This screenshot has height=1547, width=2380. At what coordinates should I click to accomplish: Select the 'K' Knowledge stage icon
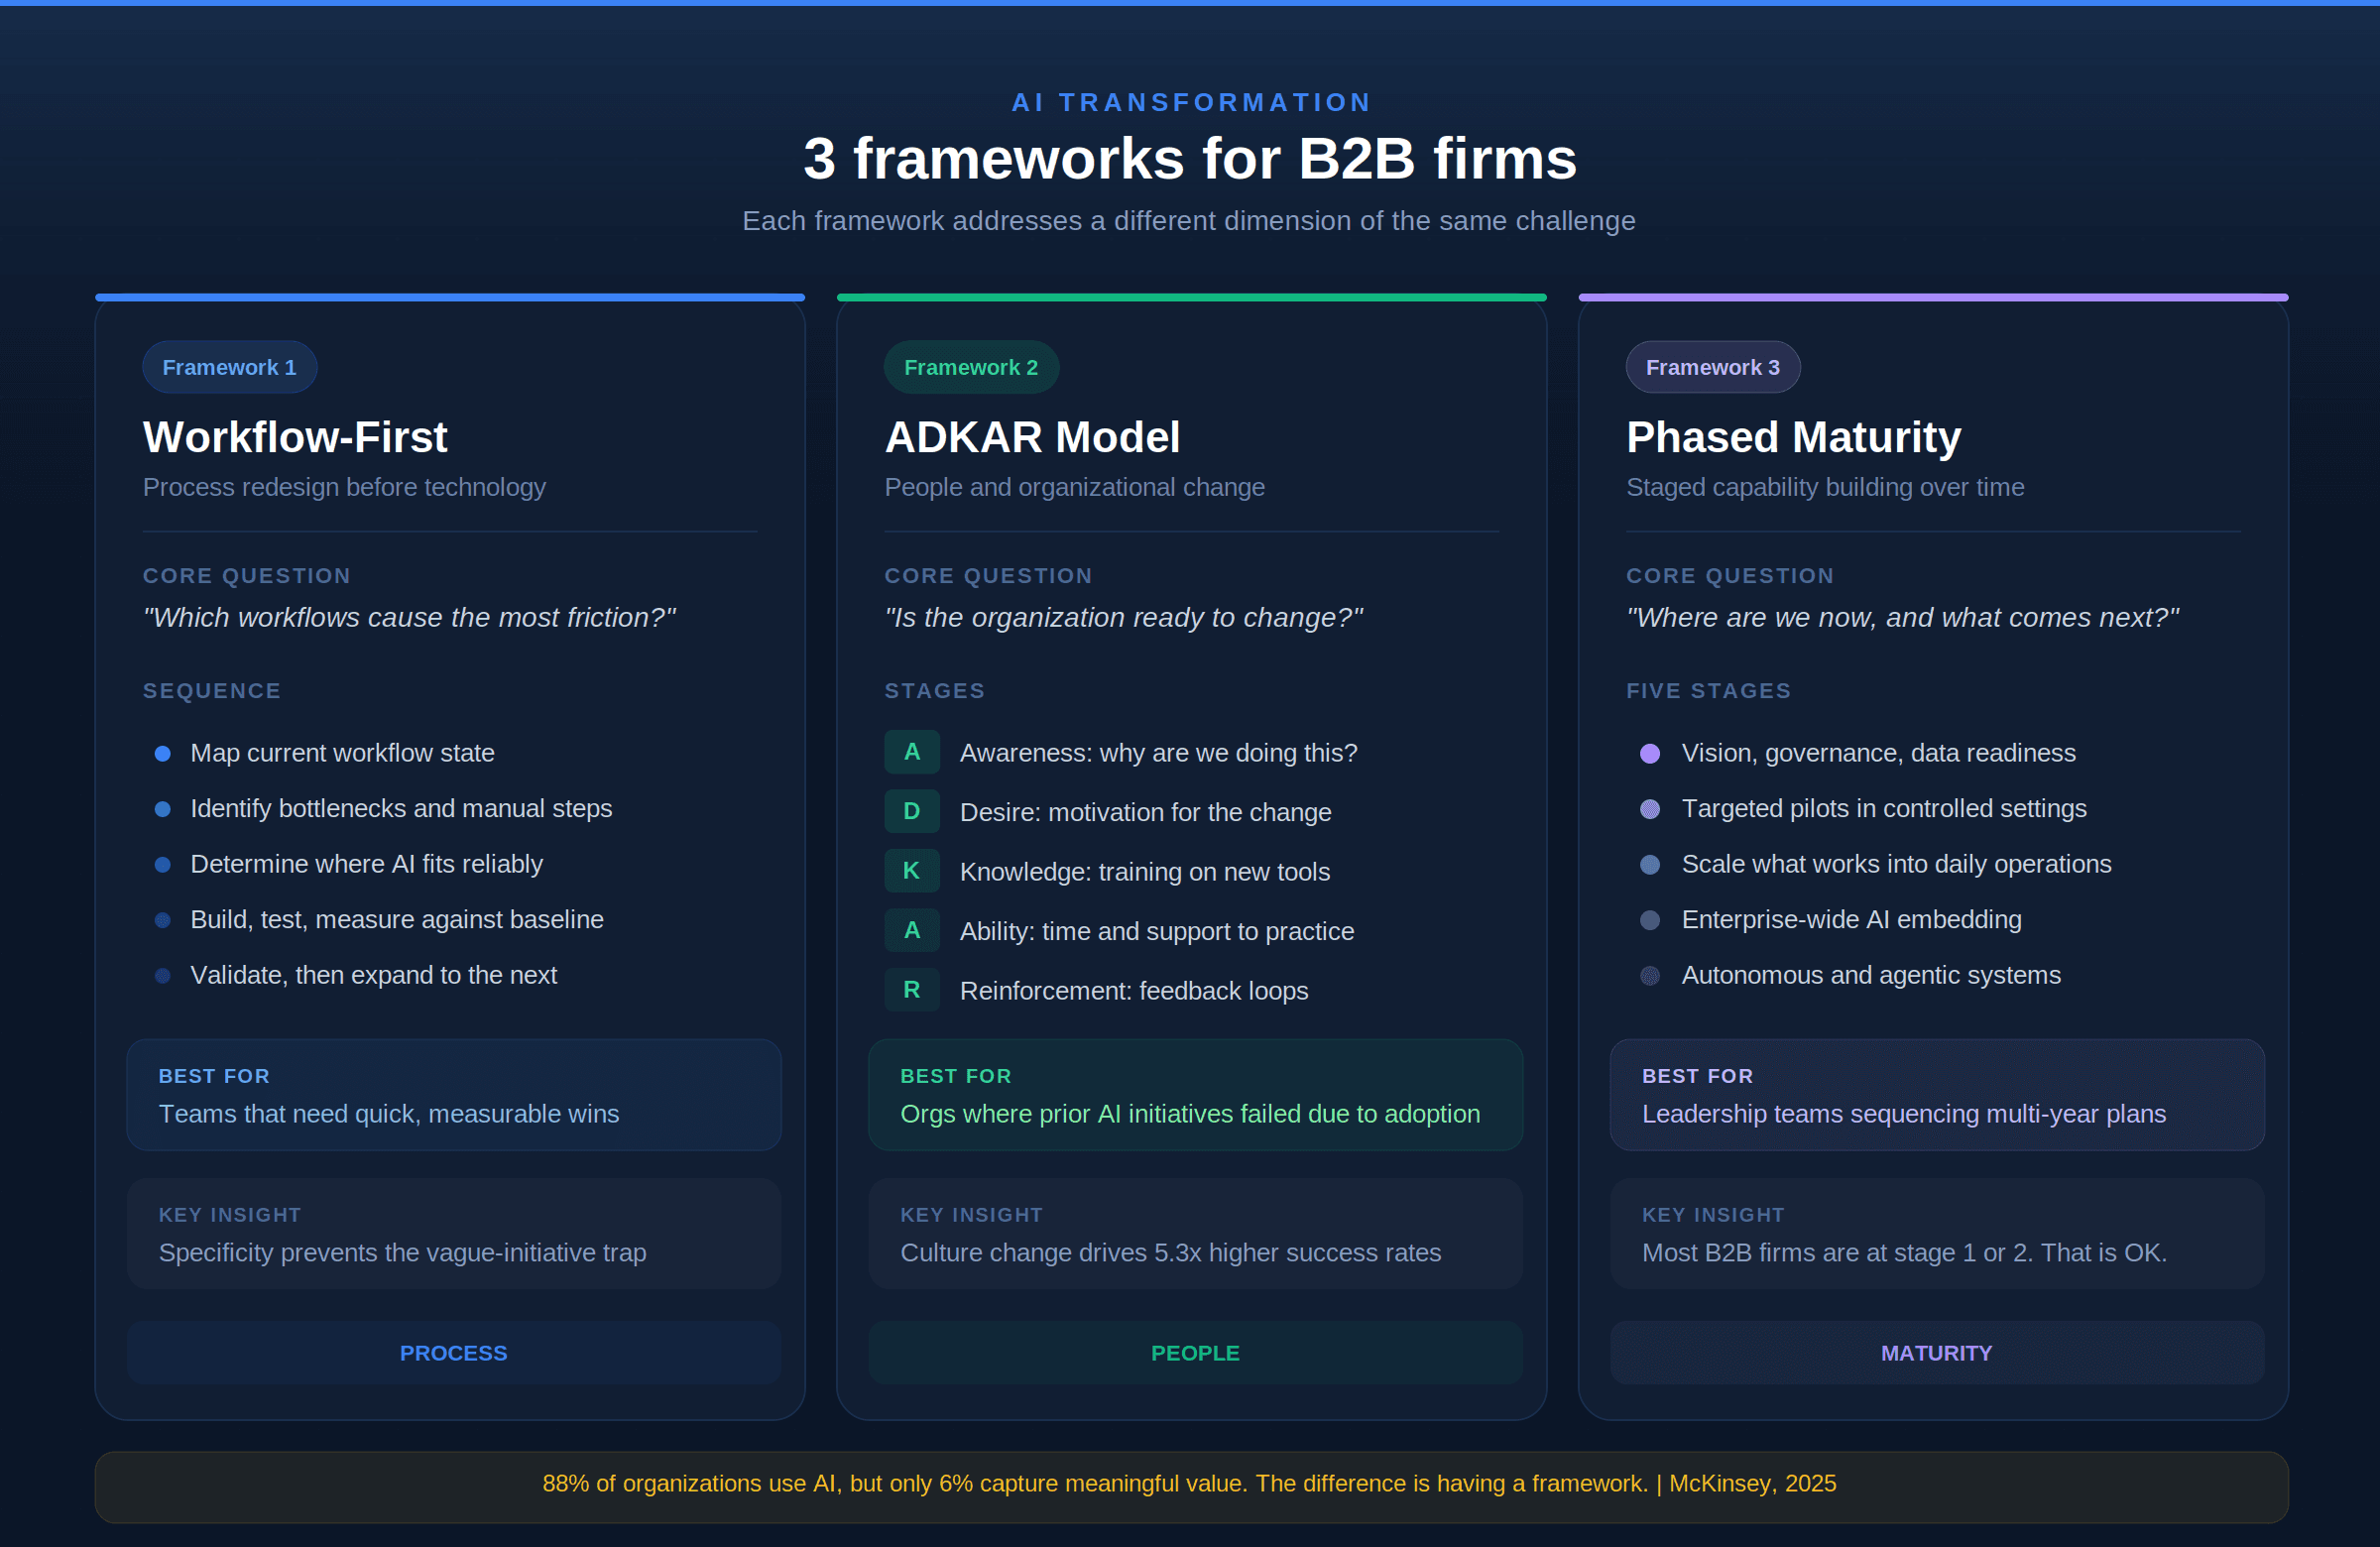coord(911,871)
